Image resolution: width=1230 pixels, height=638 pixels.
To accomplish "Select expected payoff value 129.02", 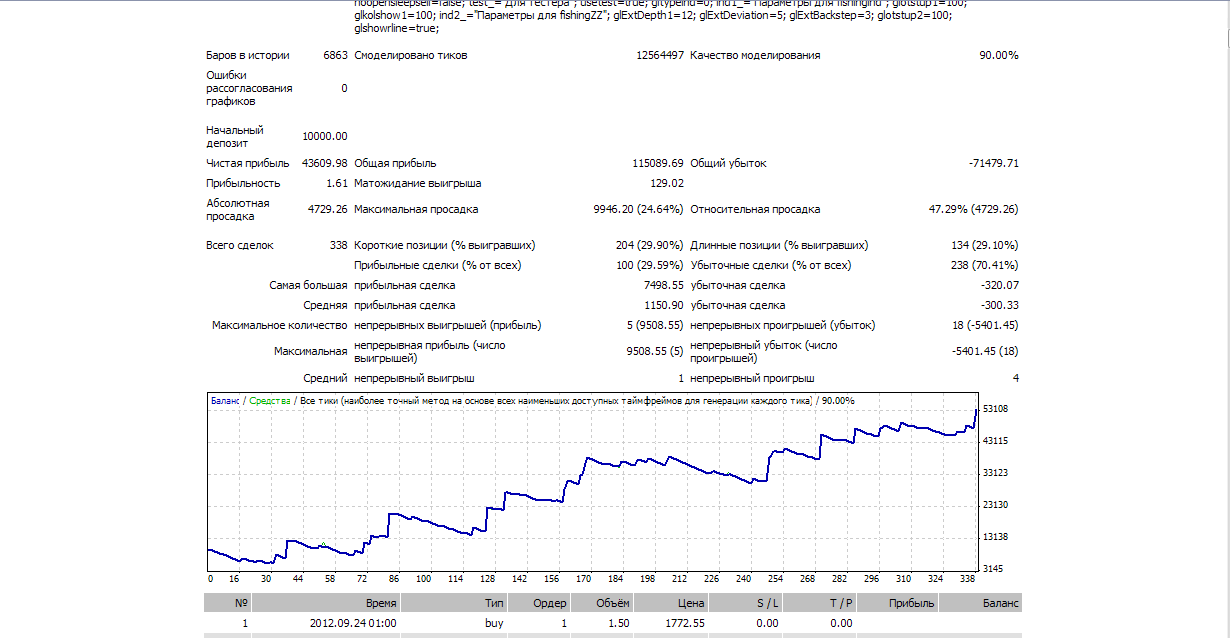I will 667,183.
